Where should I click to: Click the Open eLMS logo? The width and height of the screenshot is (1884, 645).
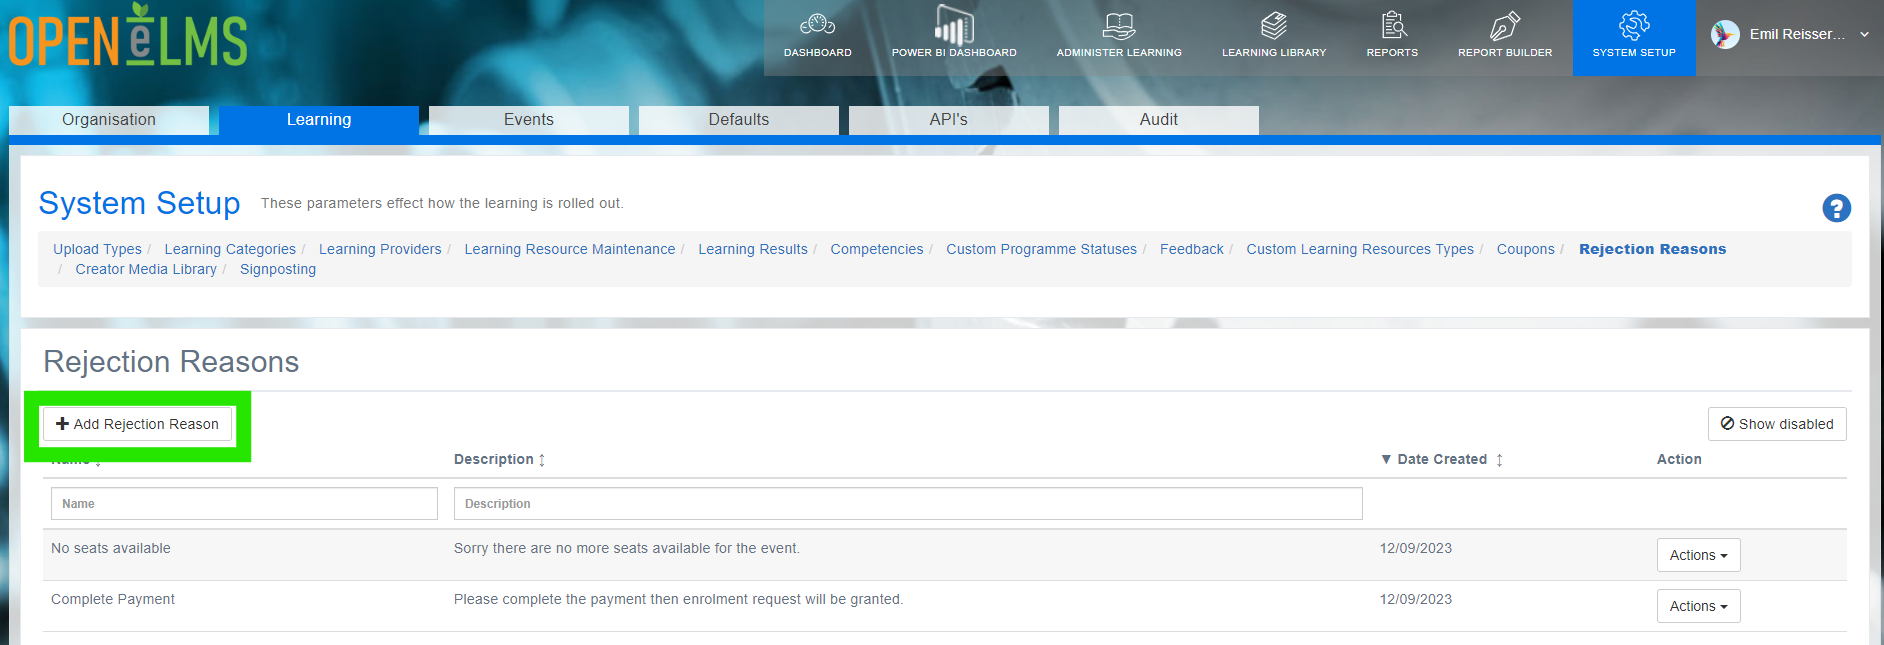click(128, 36)
